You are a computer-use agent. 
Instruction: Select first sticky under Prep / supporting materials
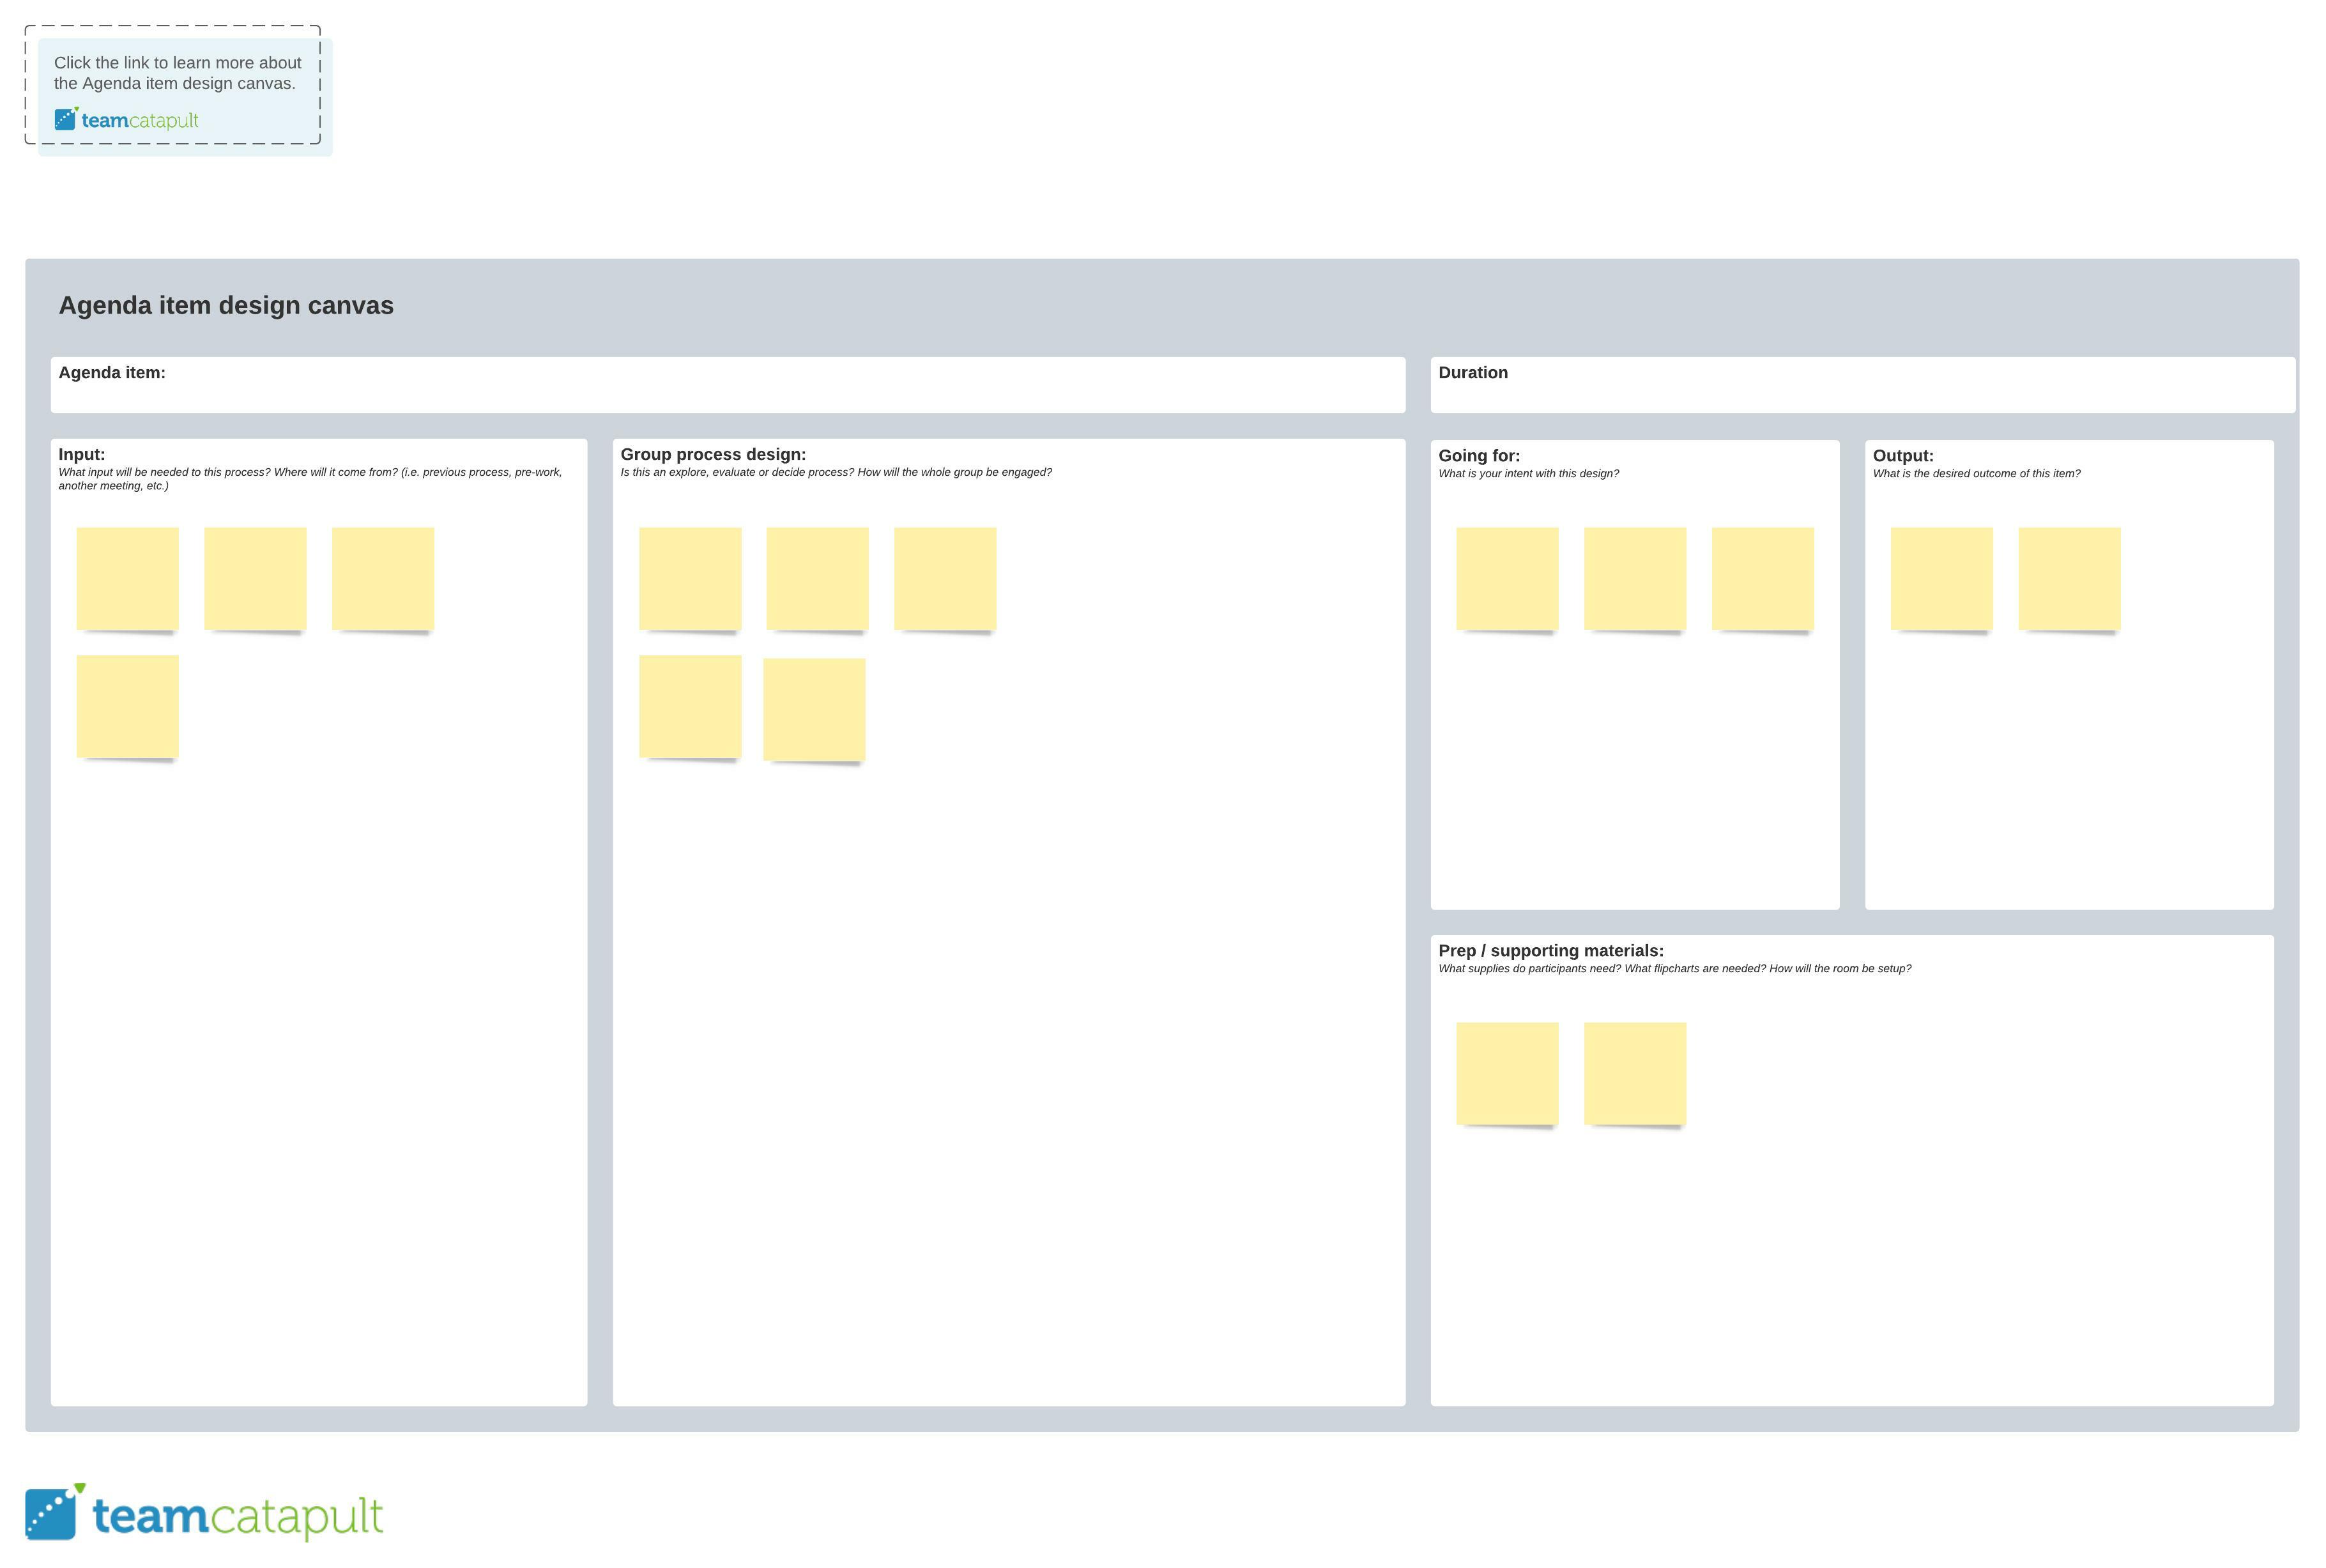click(1507, 1073)
